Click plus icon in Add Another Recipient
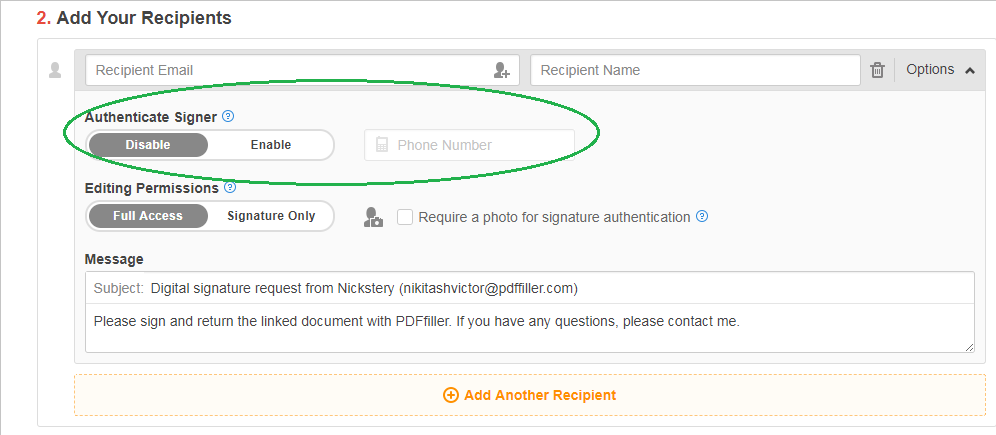This screenshot has width=996, height=435. [450, 395]
